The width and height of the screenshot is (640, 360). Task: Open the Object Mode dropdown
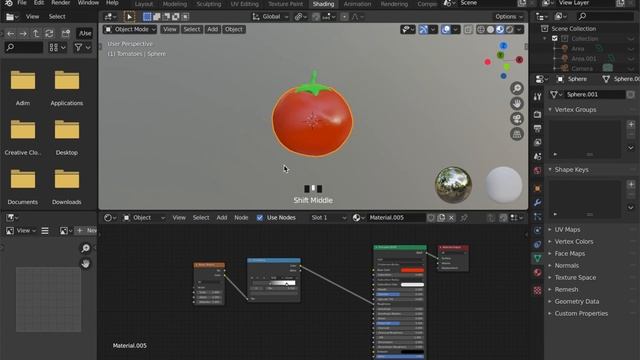[130, 29]
